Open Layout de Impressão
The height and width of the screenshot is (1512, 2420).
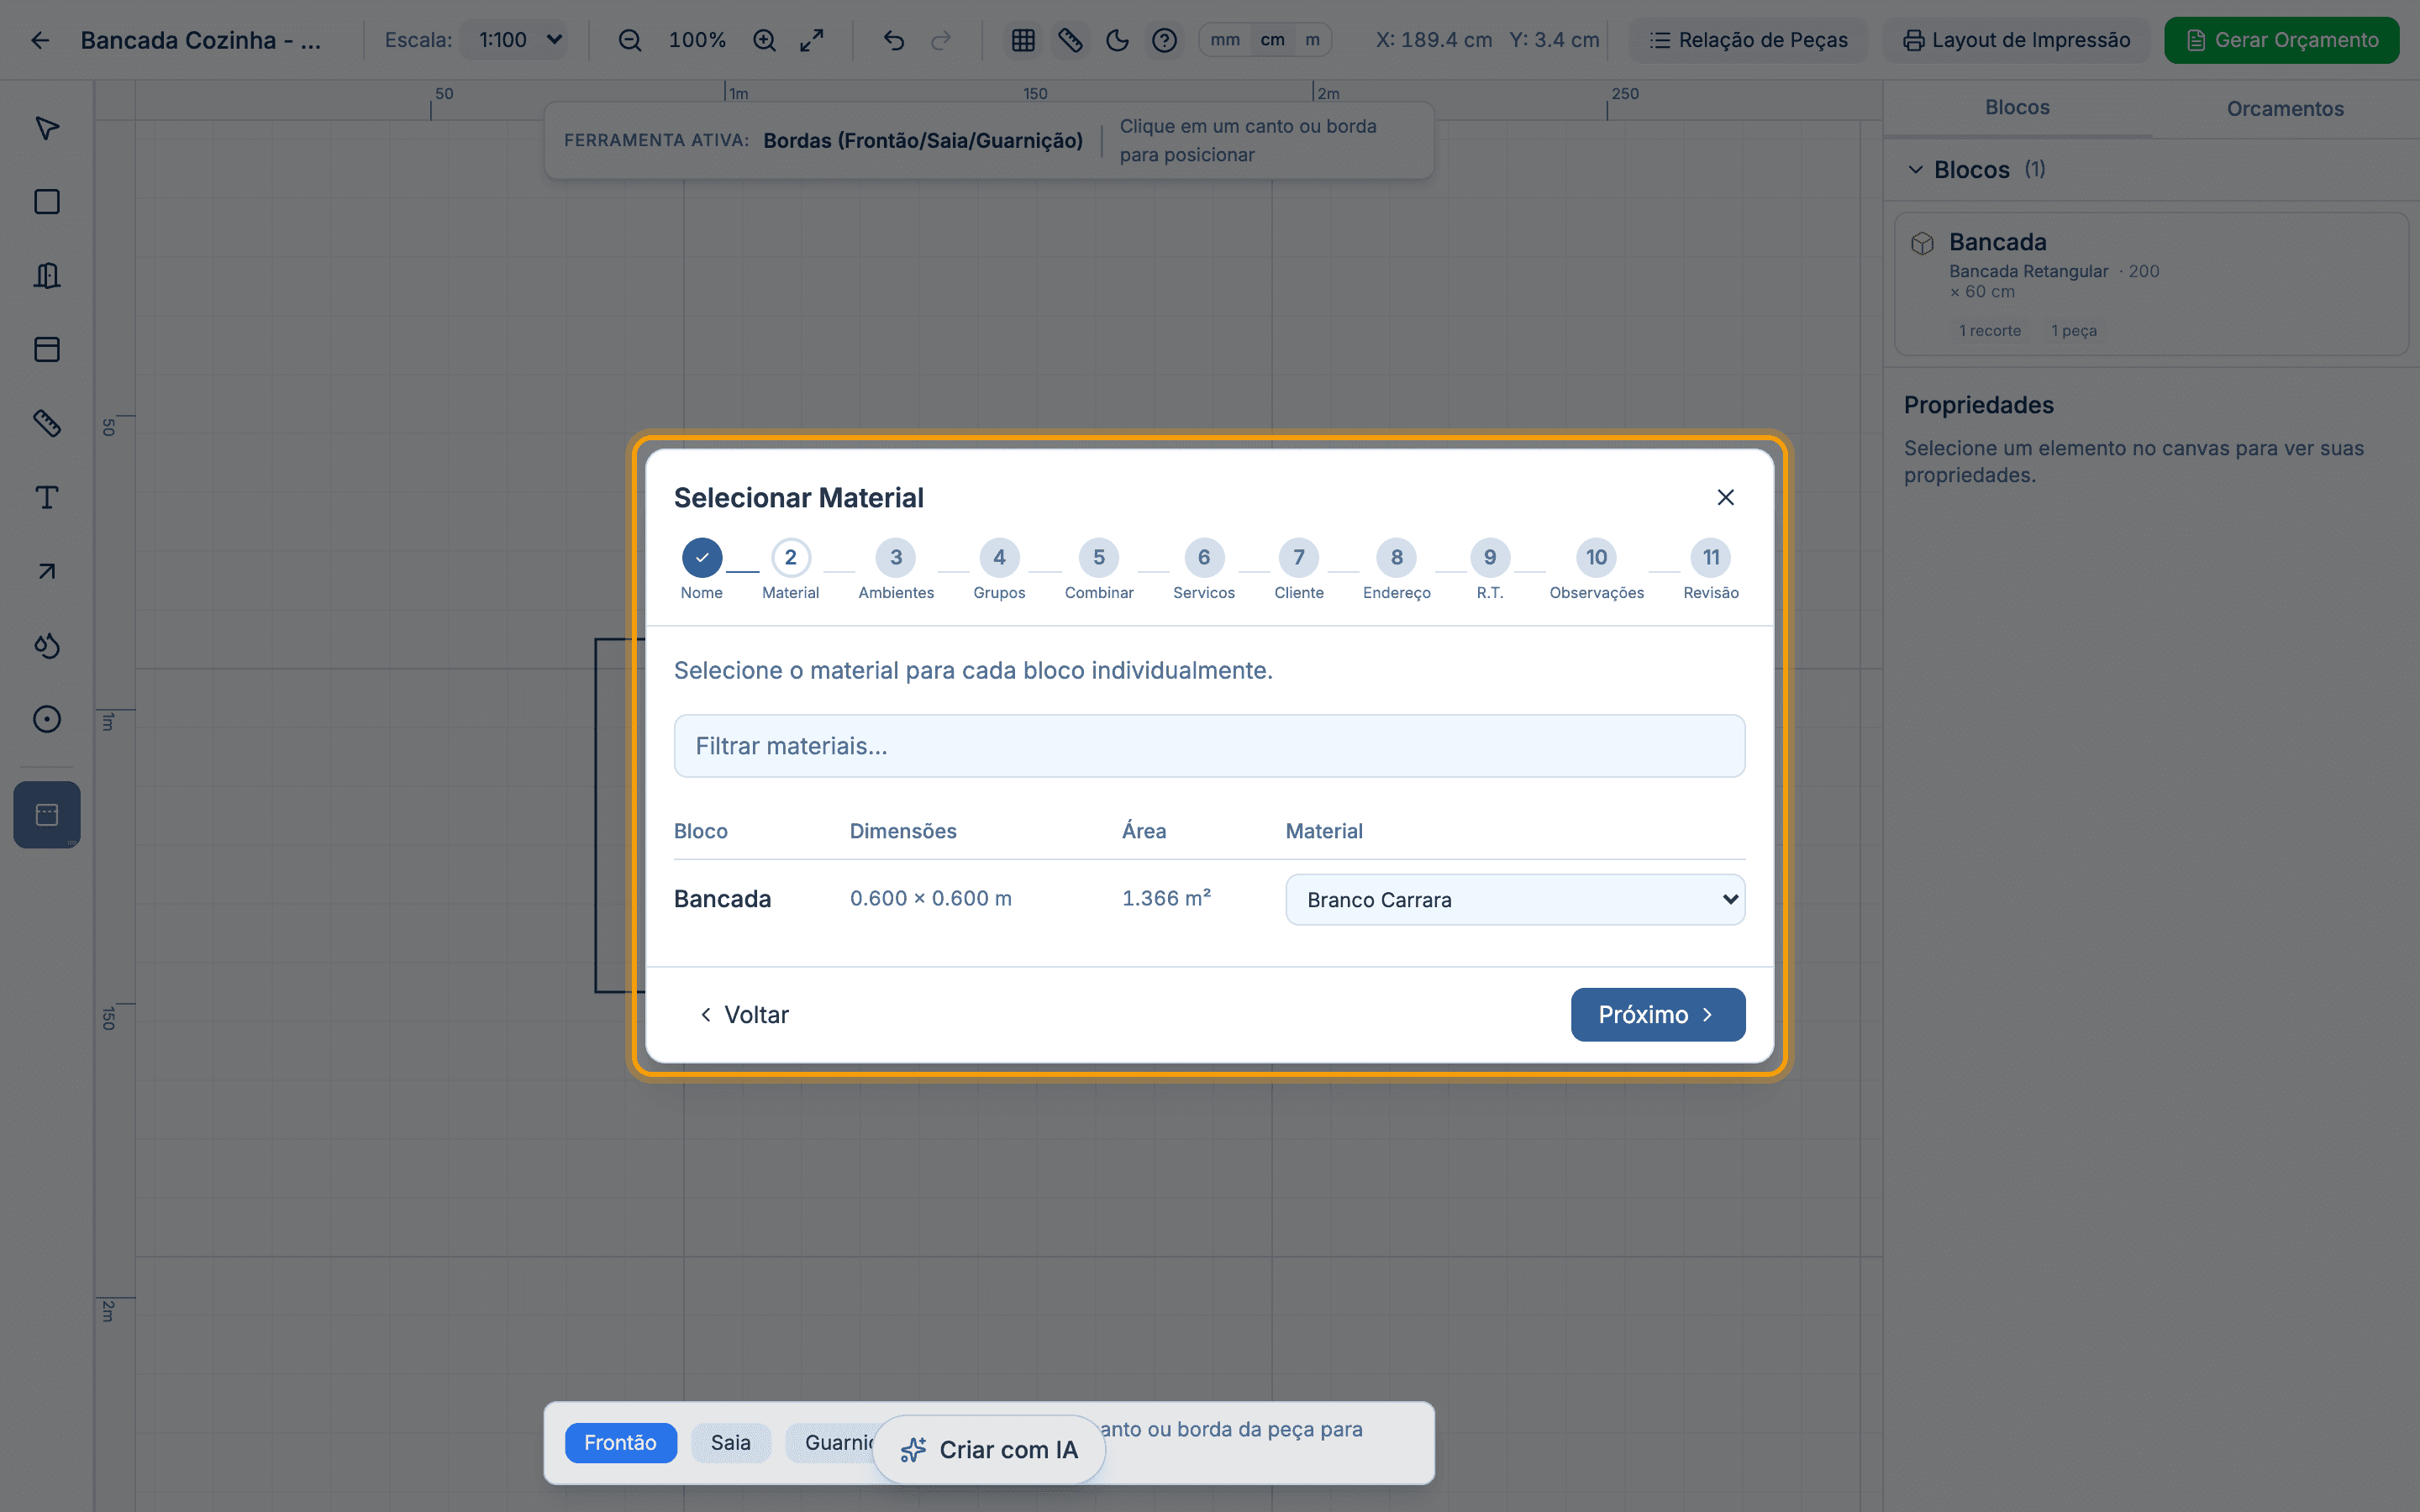click(2016, 40)
